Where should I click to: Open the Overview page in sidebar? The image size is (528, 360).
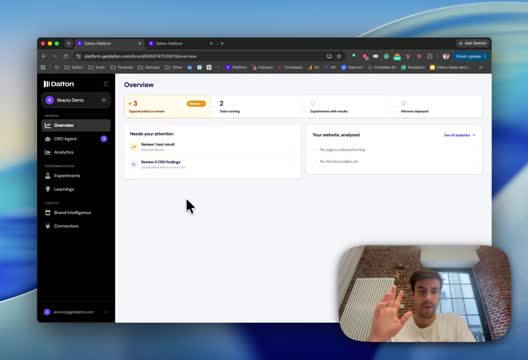(x=76, y=125)
